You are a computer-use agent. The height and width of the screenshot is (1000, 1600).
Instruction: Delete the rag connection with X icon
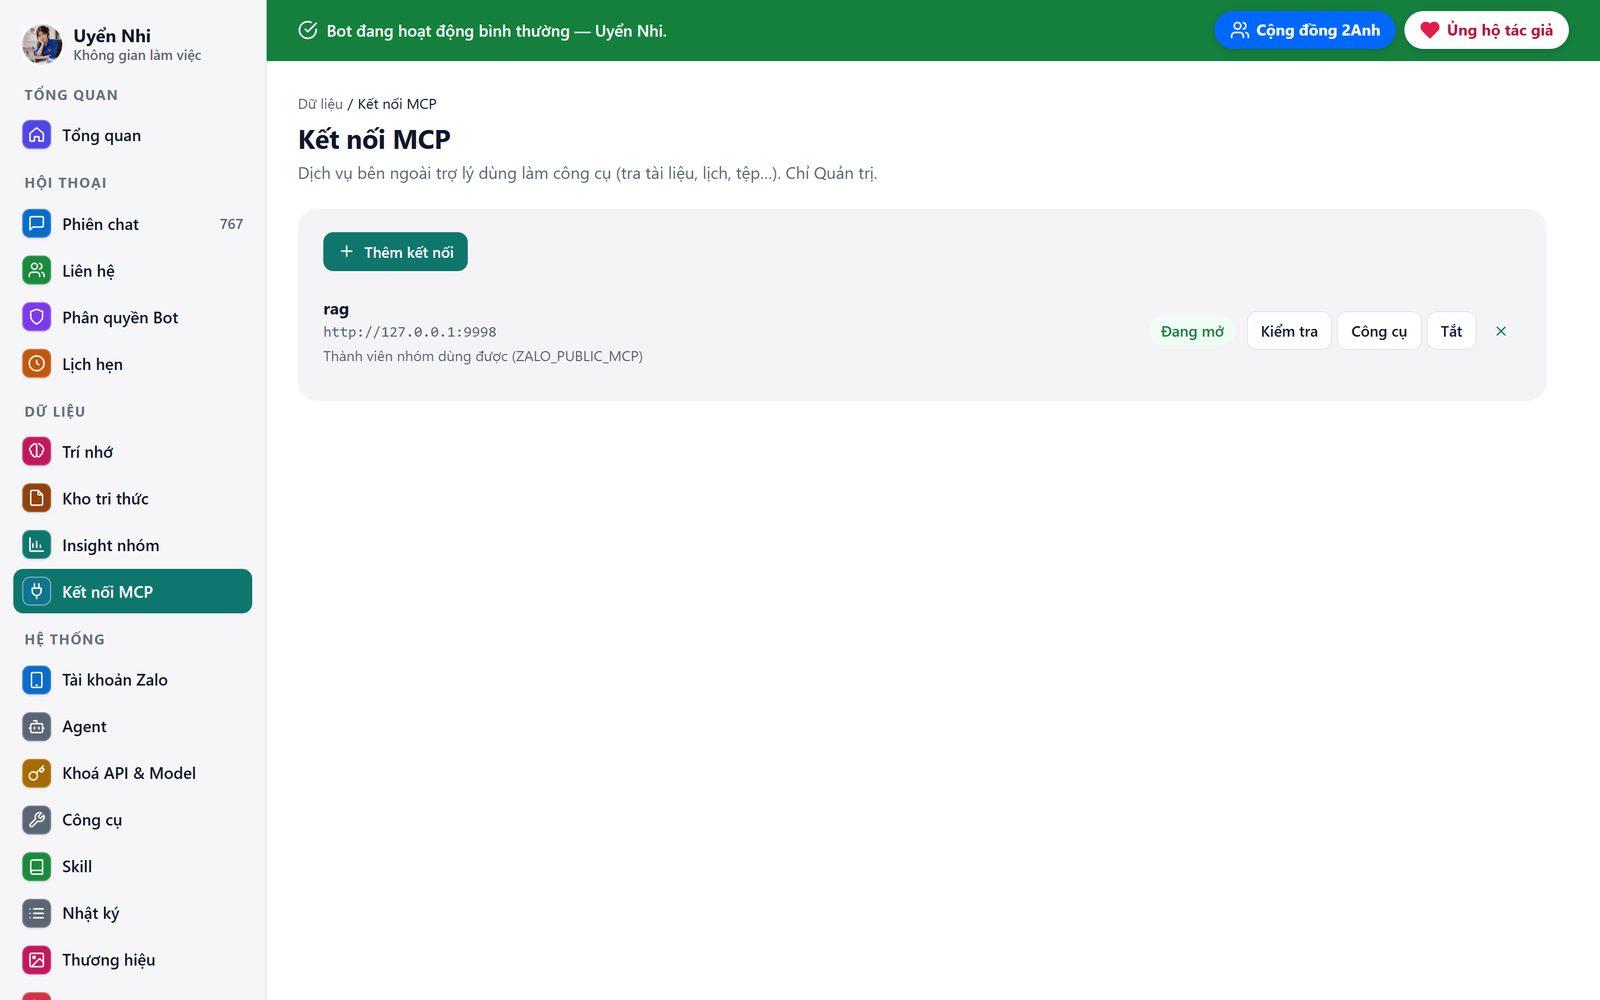pos(1501,331)
